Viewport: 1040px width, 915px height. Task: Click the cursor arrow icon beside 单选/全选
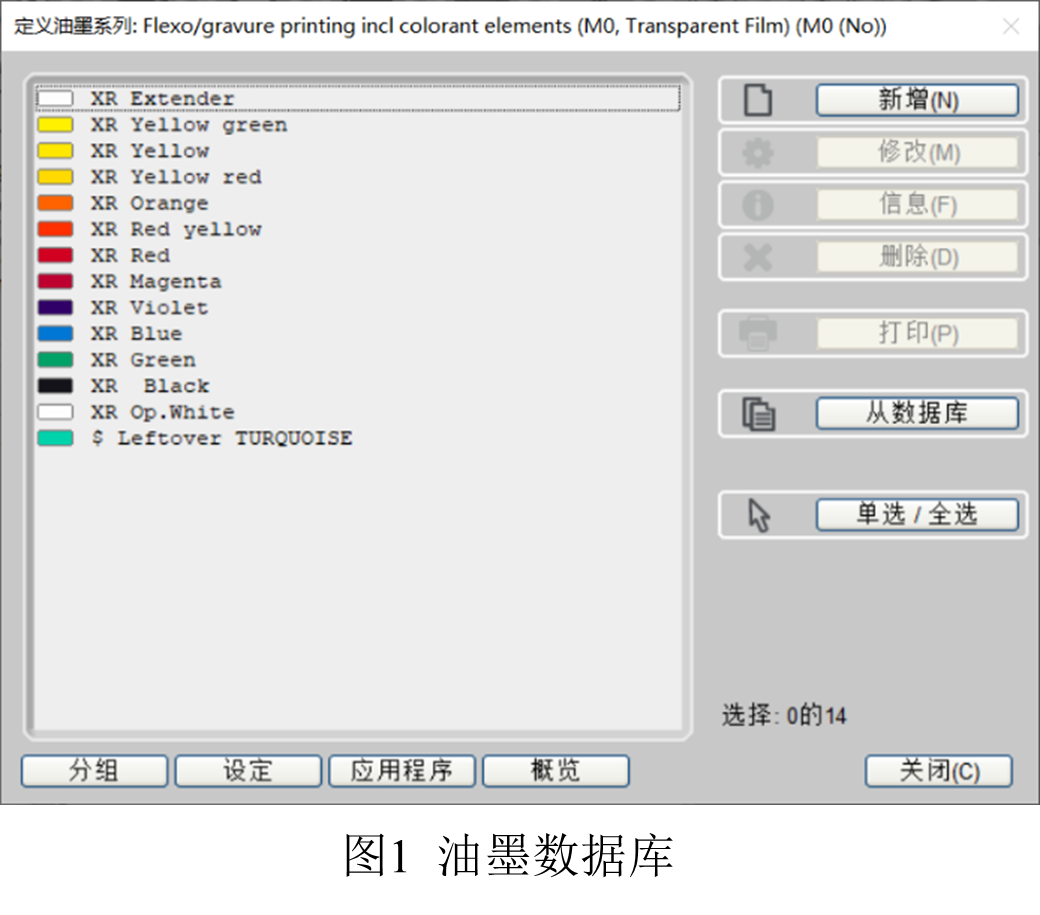pyautogui.click(x=759, y=515)
